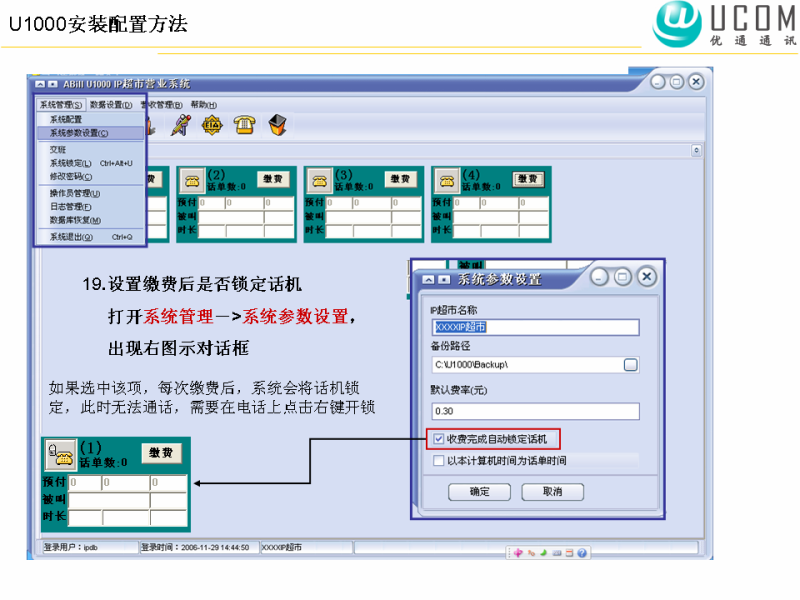Click the IP超市名称 input field
The image size is (800, 600).
(535, 327)
